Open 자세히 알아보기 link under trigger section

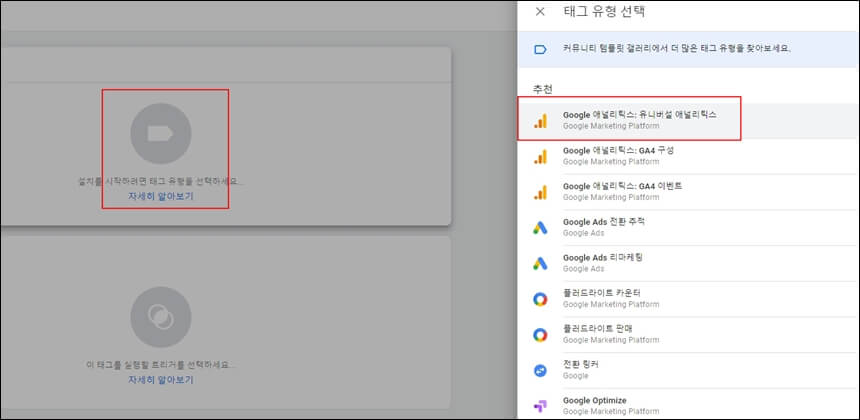161,379
